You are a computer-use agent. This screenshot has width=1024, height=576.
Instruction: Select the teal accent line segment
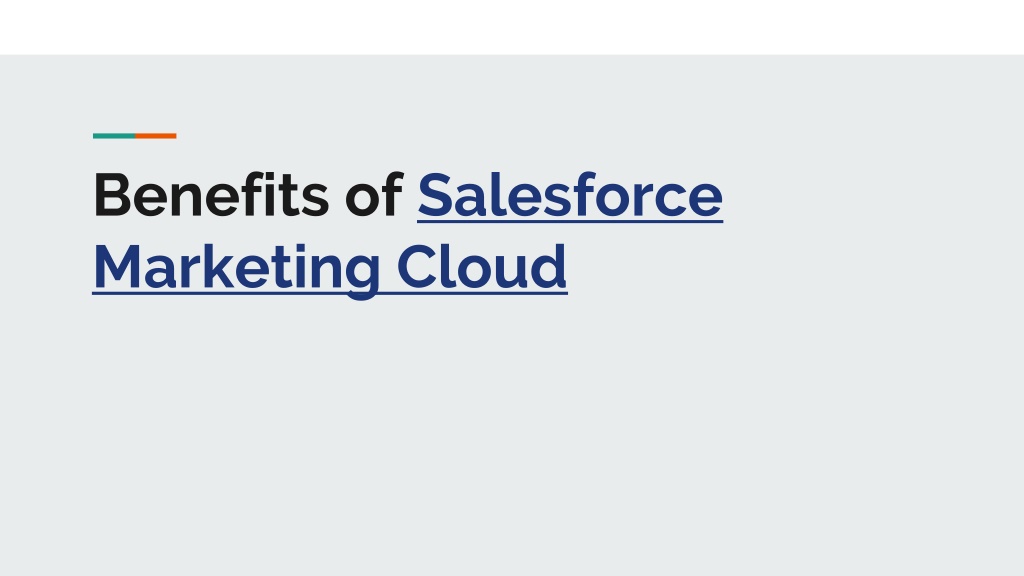coord(114,136)
